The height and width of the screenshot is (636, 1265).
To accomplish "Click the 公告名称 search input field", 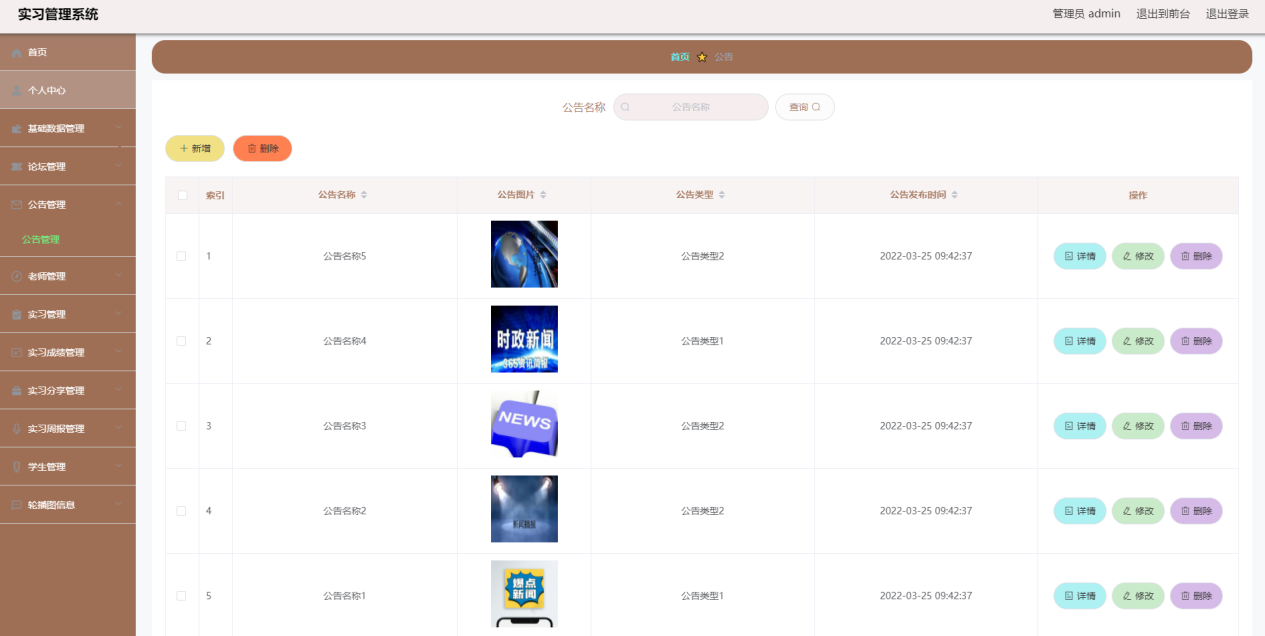I will tap(690, 106).
